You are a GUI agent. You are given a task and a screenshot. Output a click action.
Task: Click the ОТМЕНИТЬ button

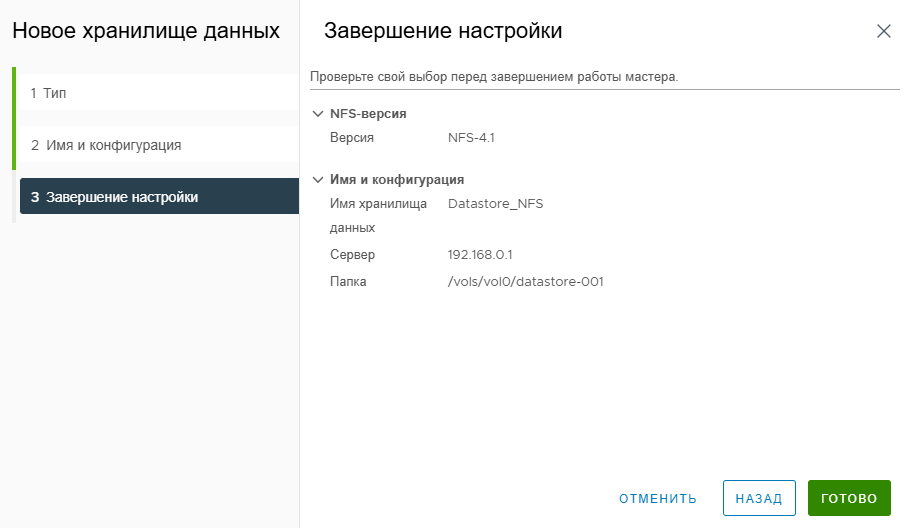[658, 499]
